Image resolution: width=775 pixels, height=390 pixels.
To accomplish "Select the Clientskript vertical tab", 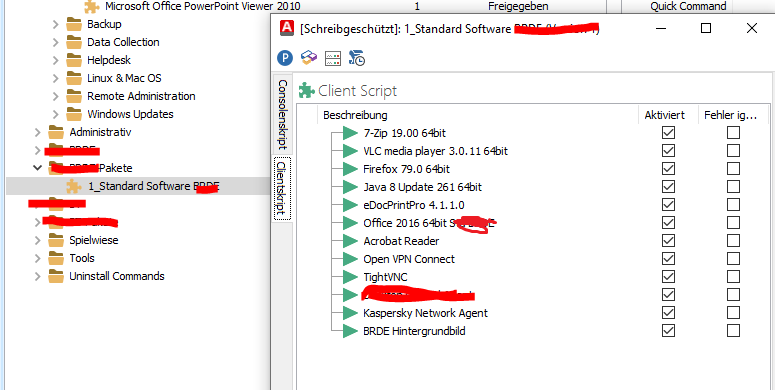I will [282, 188].
